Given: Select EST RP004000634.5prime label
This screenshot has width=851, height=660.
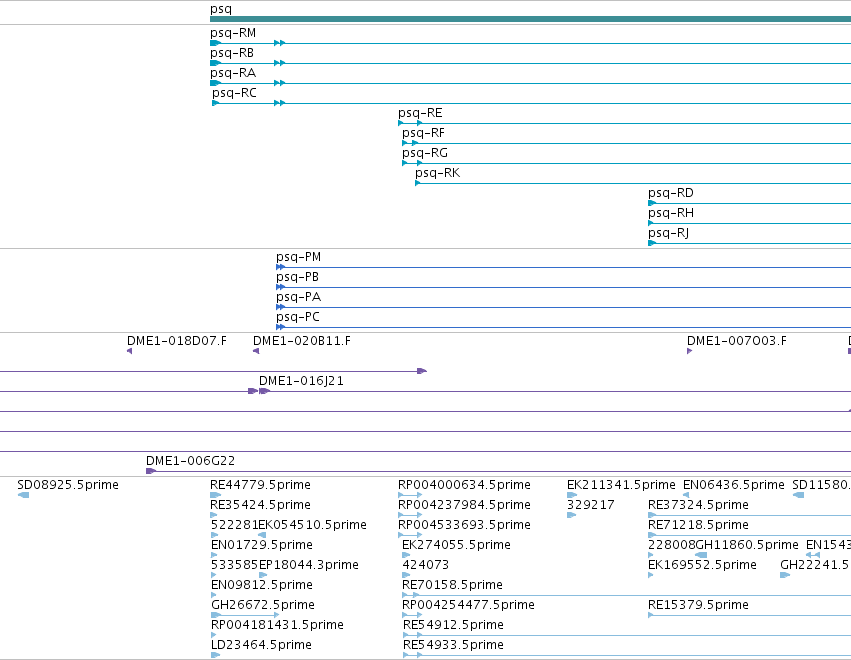Looking at the screenshot, I should [x=464, y=485].
